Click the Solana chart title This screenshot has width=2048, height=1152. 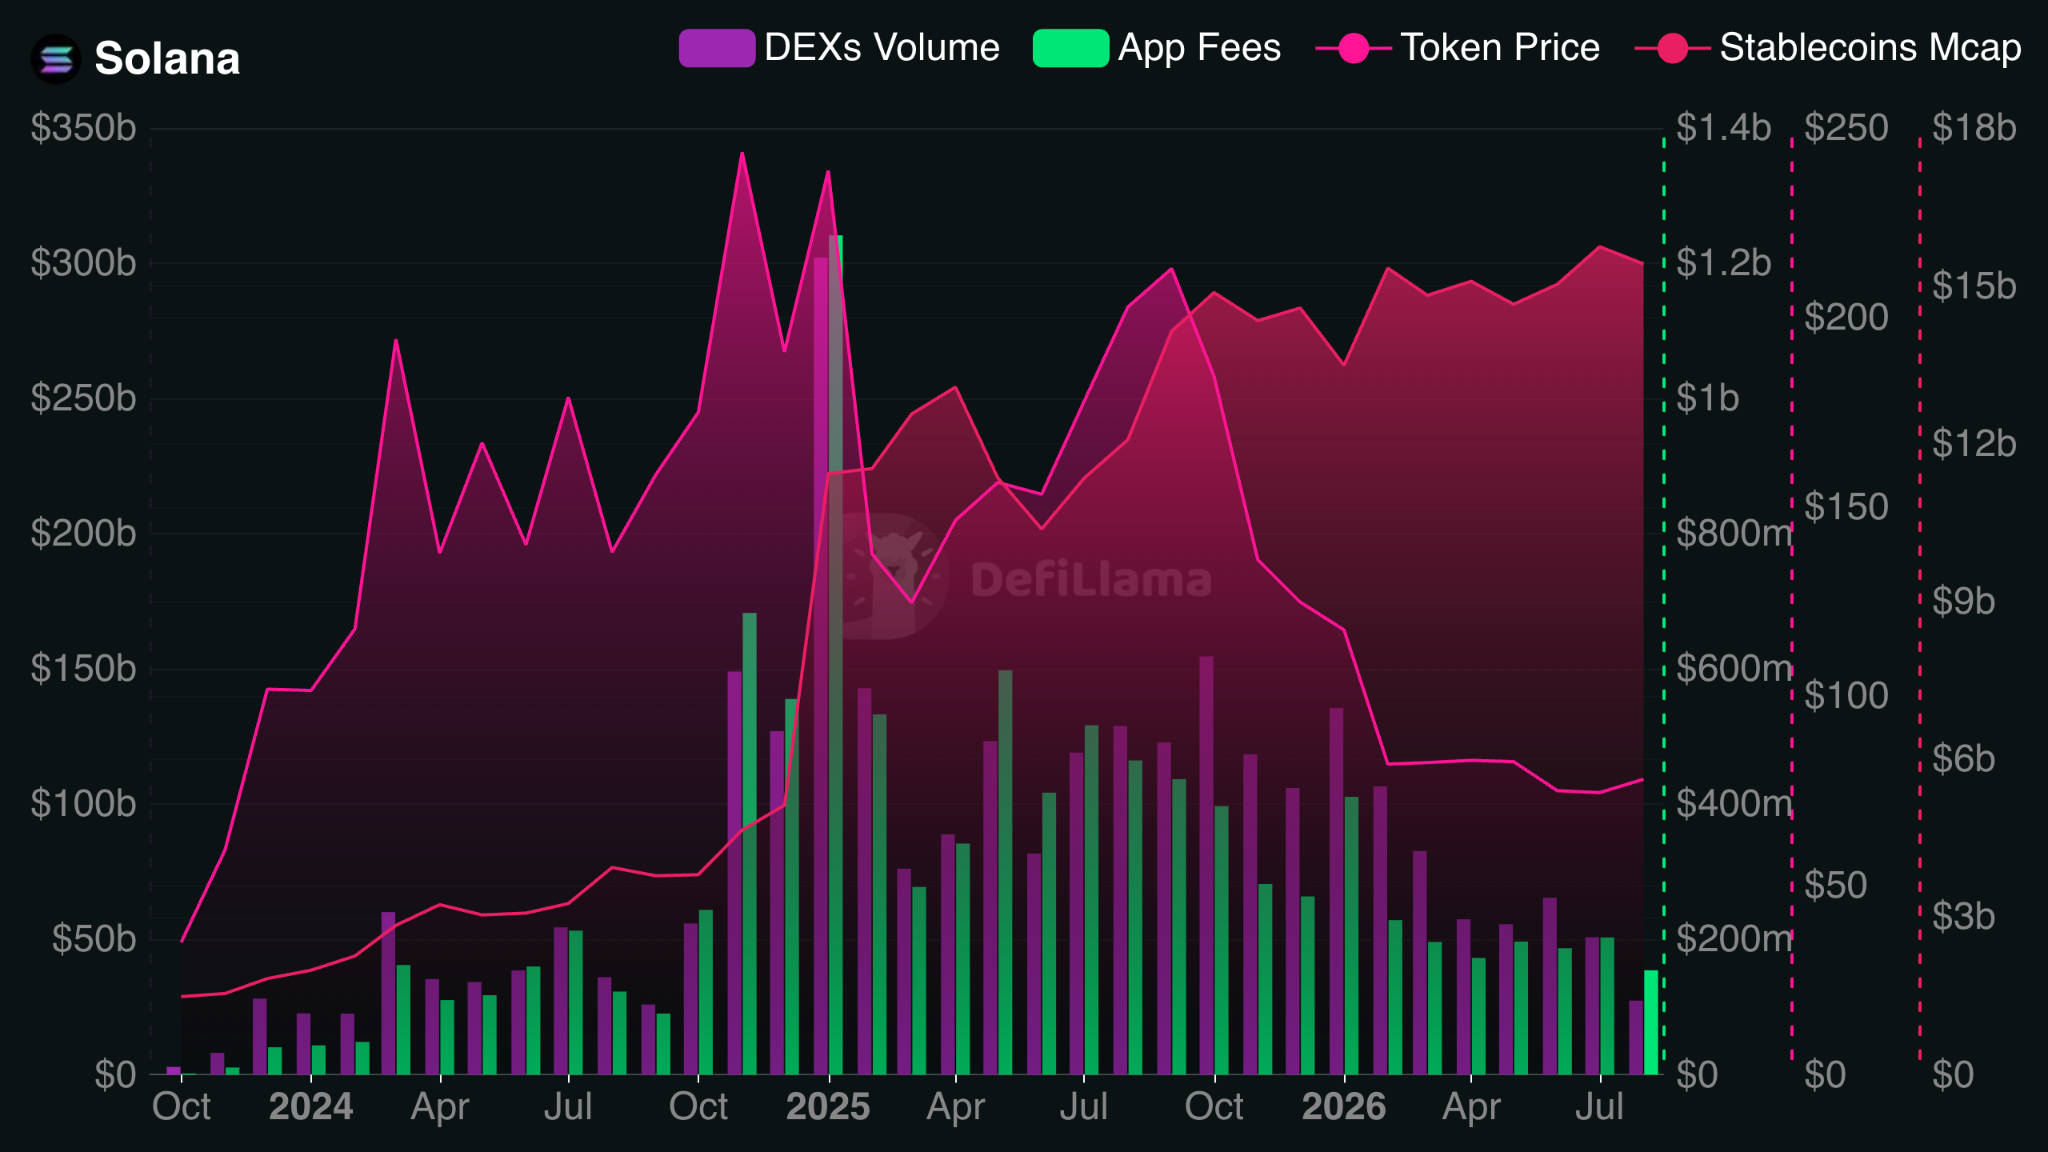[x=167, y=59]
